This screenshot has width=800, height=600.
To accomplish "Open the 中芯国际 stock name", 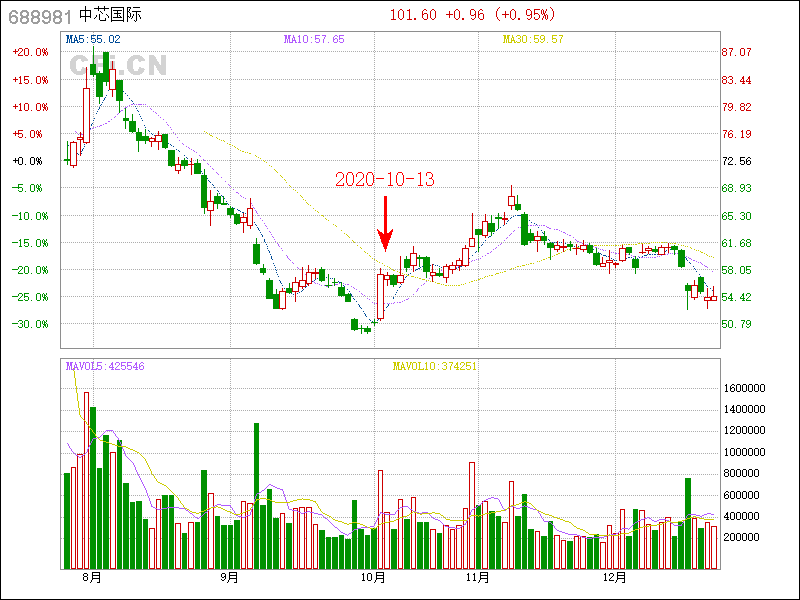I will [111, 15].
